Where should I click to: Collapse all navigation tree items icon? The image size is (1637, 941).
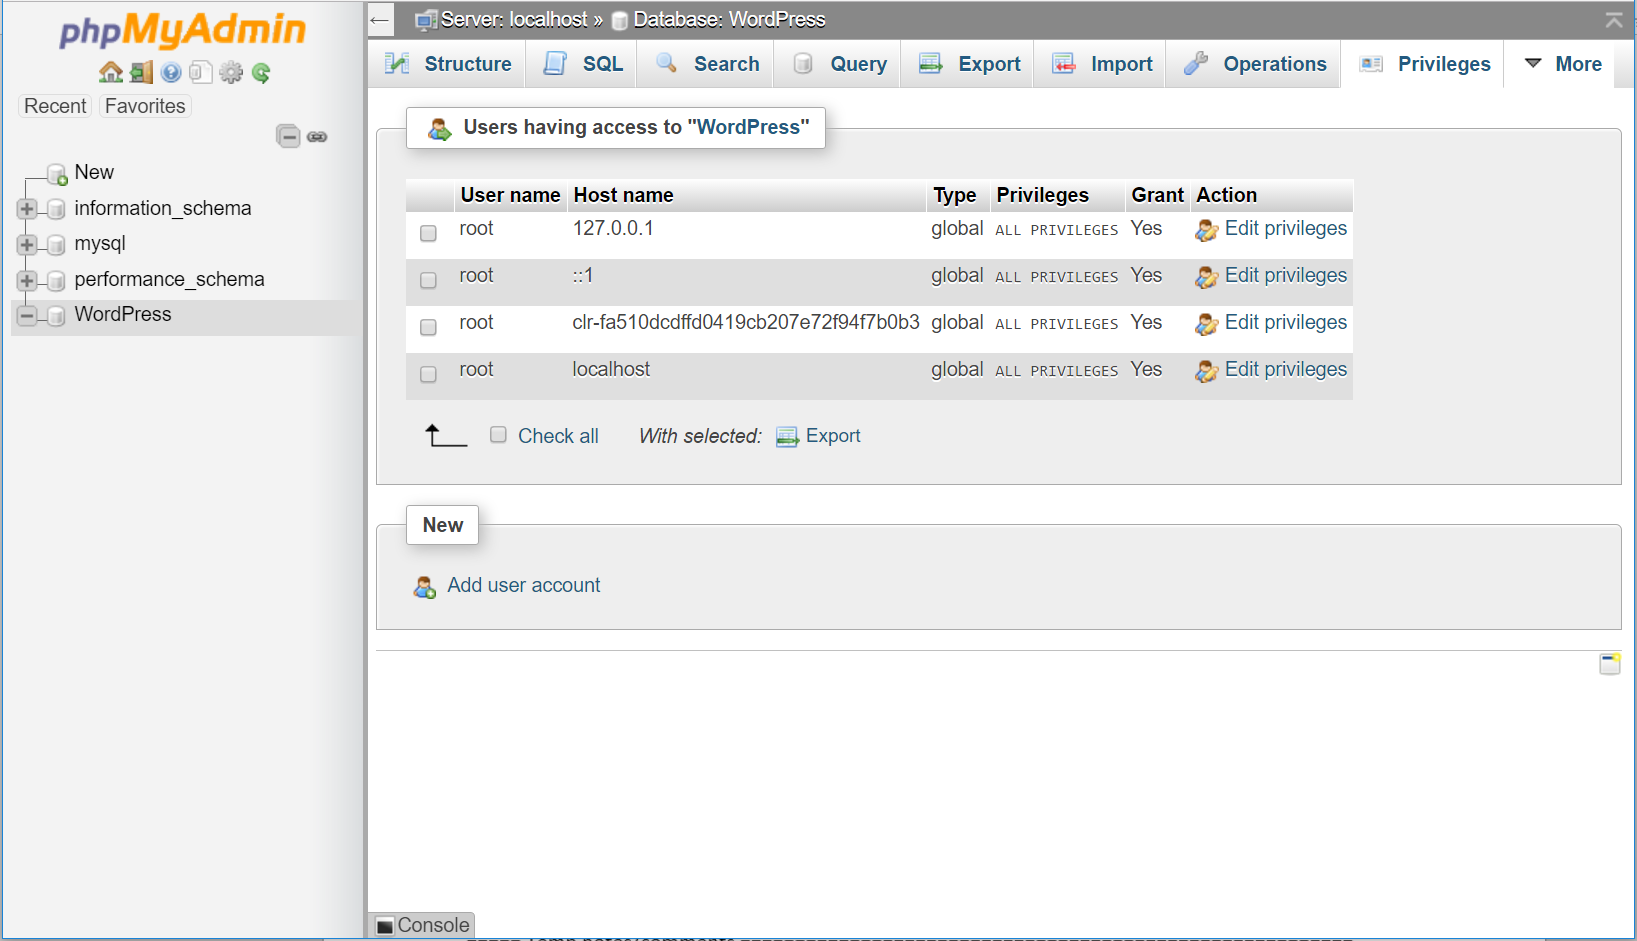coord(288,136)
